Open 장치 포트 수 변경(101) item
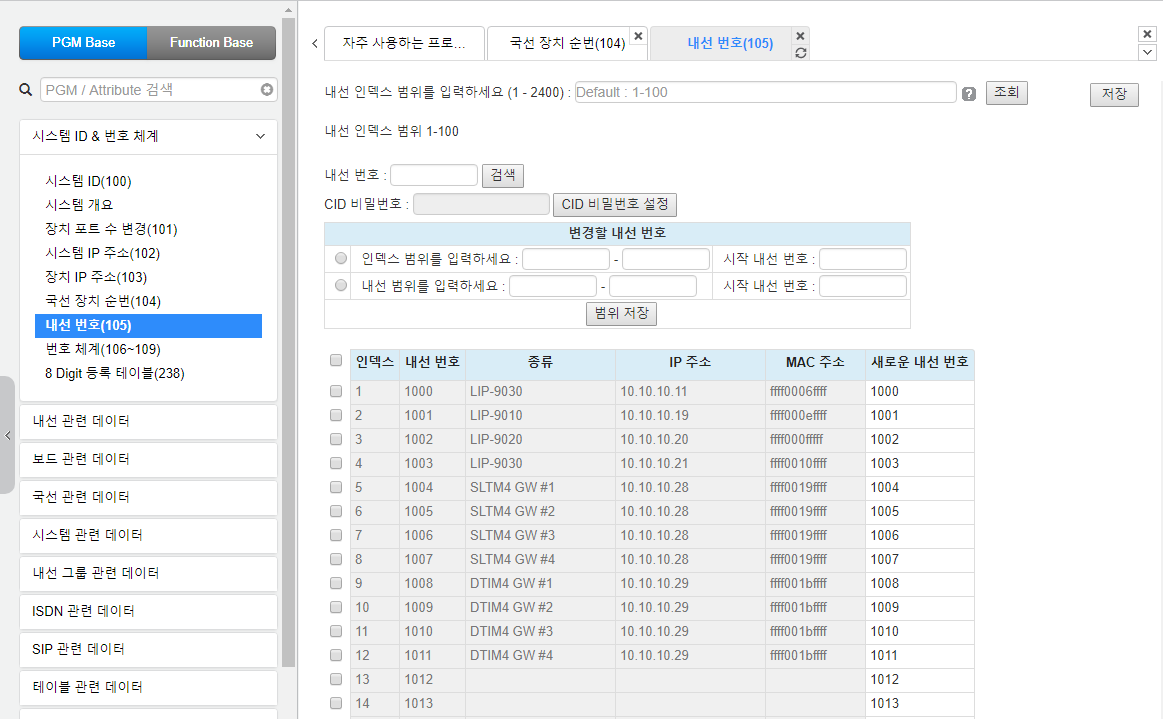The height and width of the screenshot is (719, 1163). tap(111, 229)
